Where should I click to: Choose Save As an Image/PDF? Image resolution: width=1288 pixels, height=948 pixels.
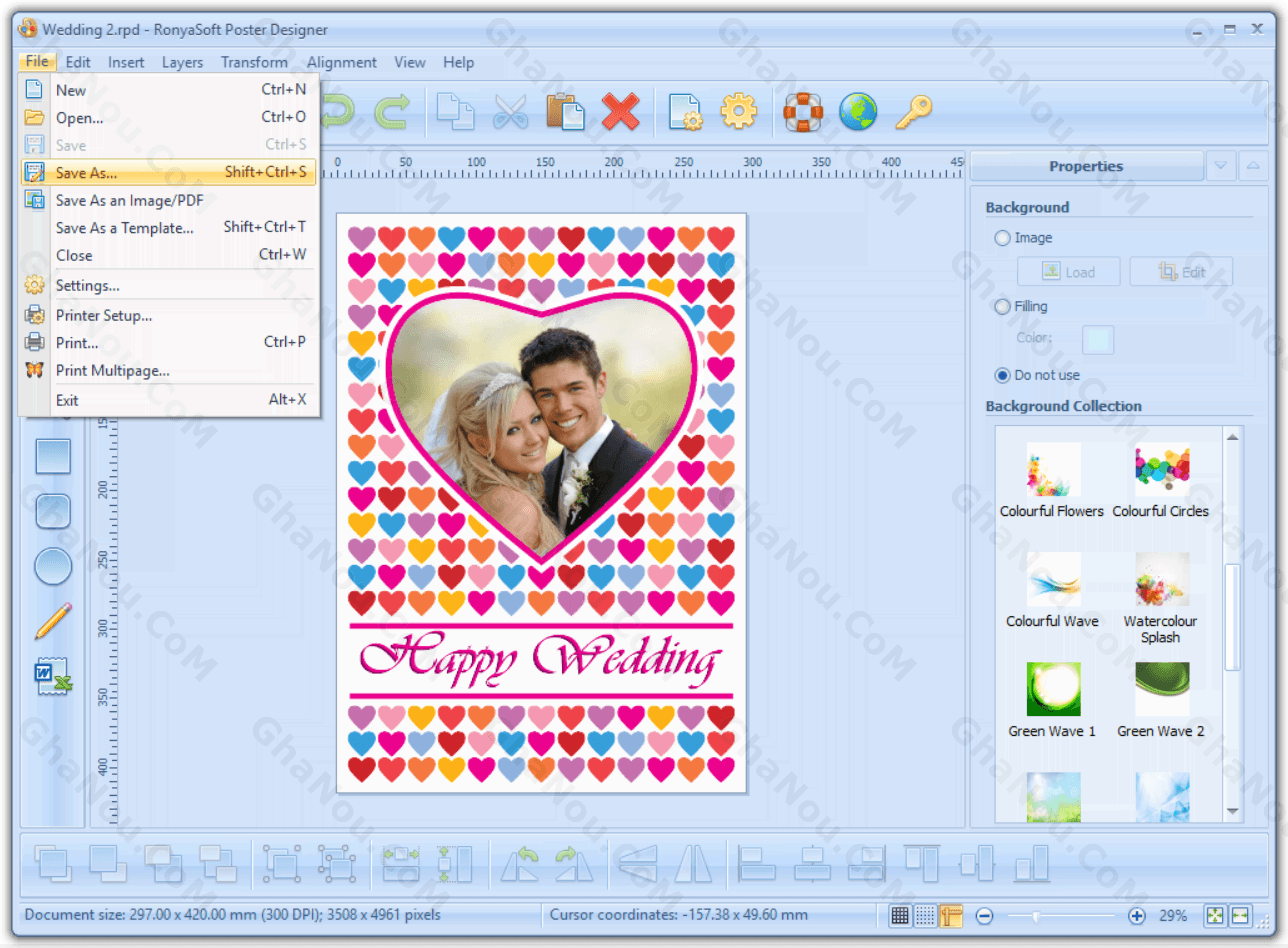[168, 200]
